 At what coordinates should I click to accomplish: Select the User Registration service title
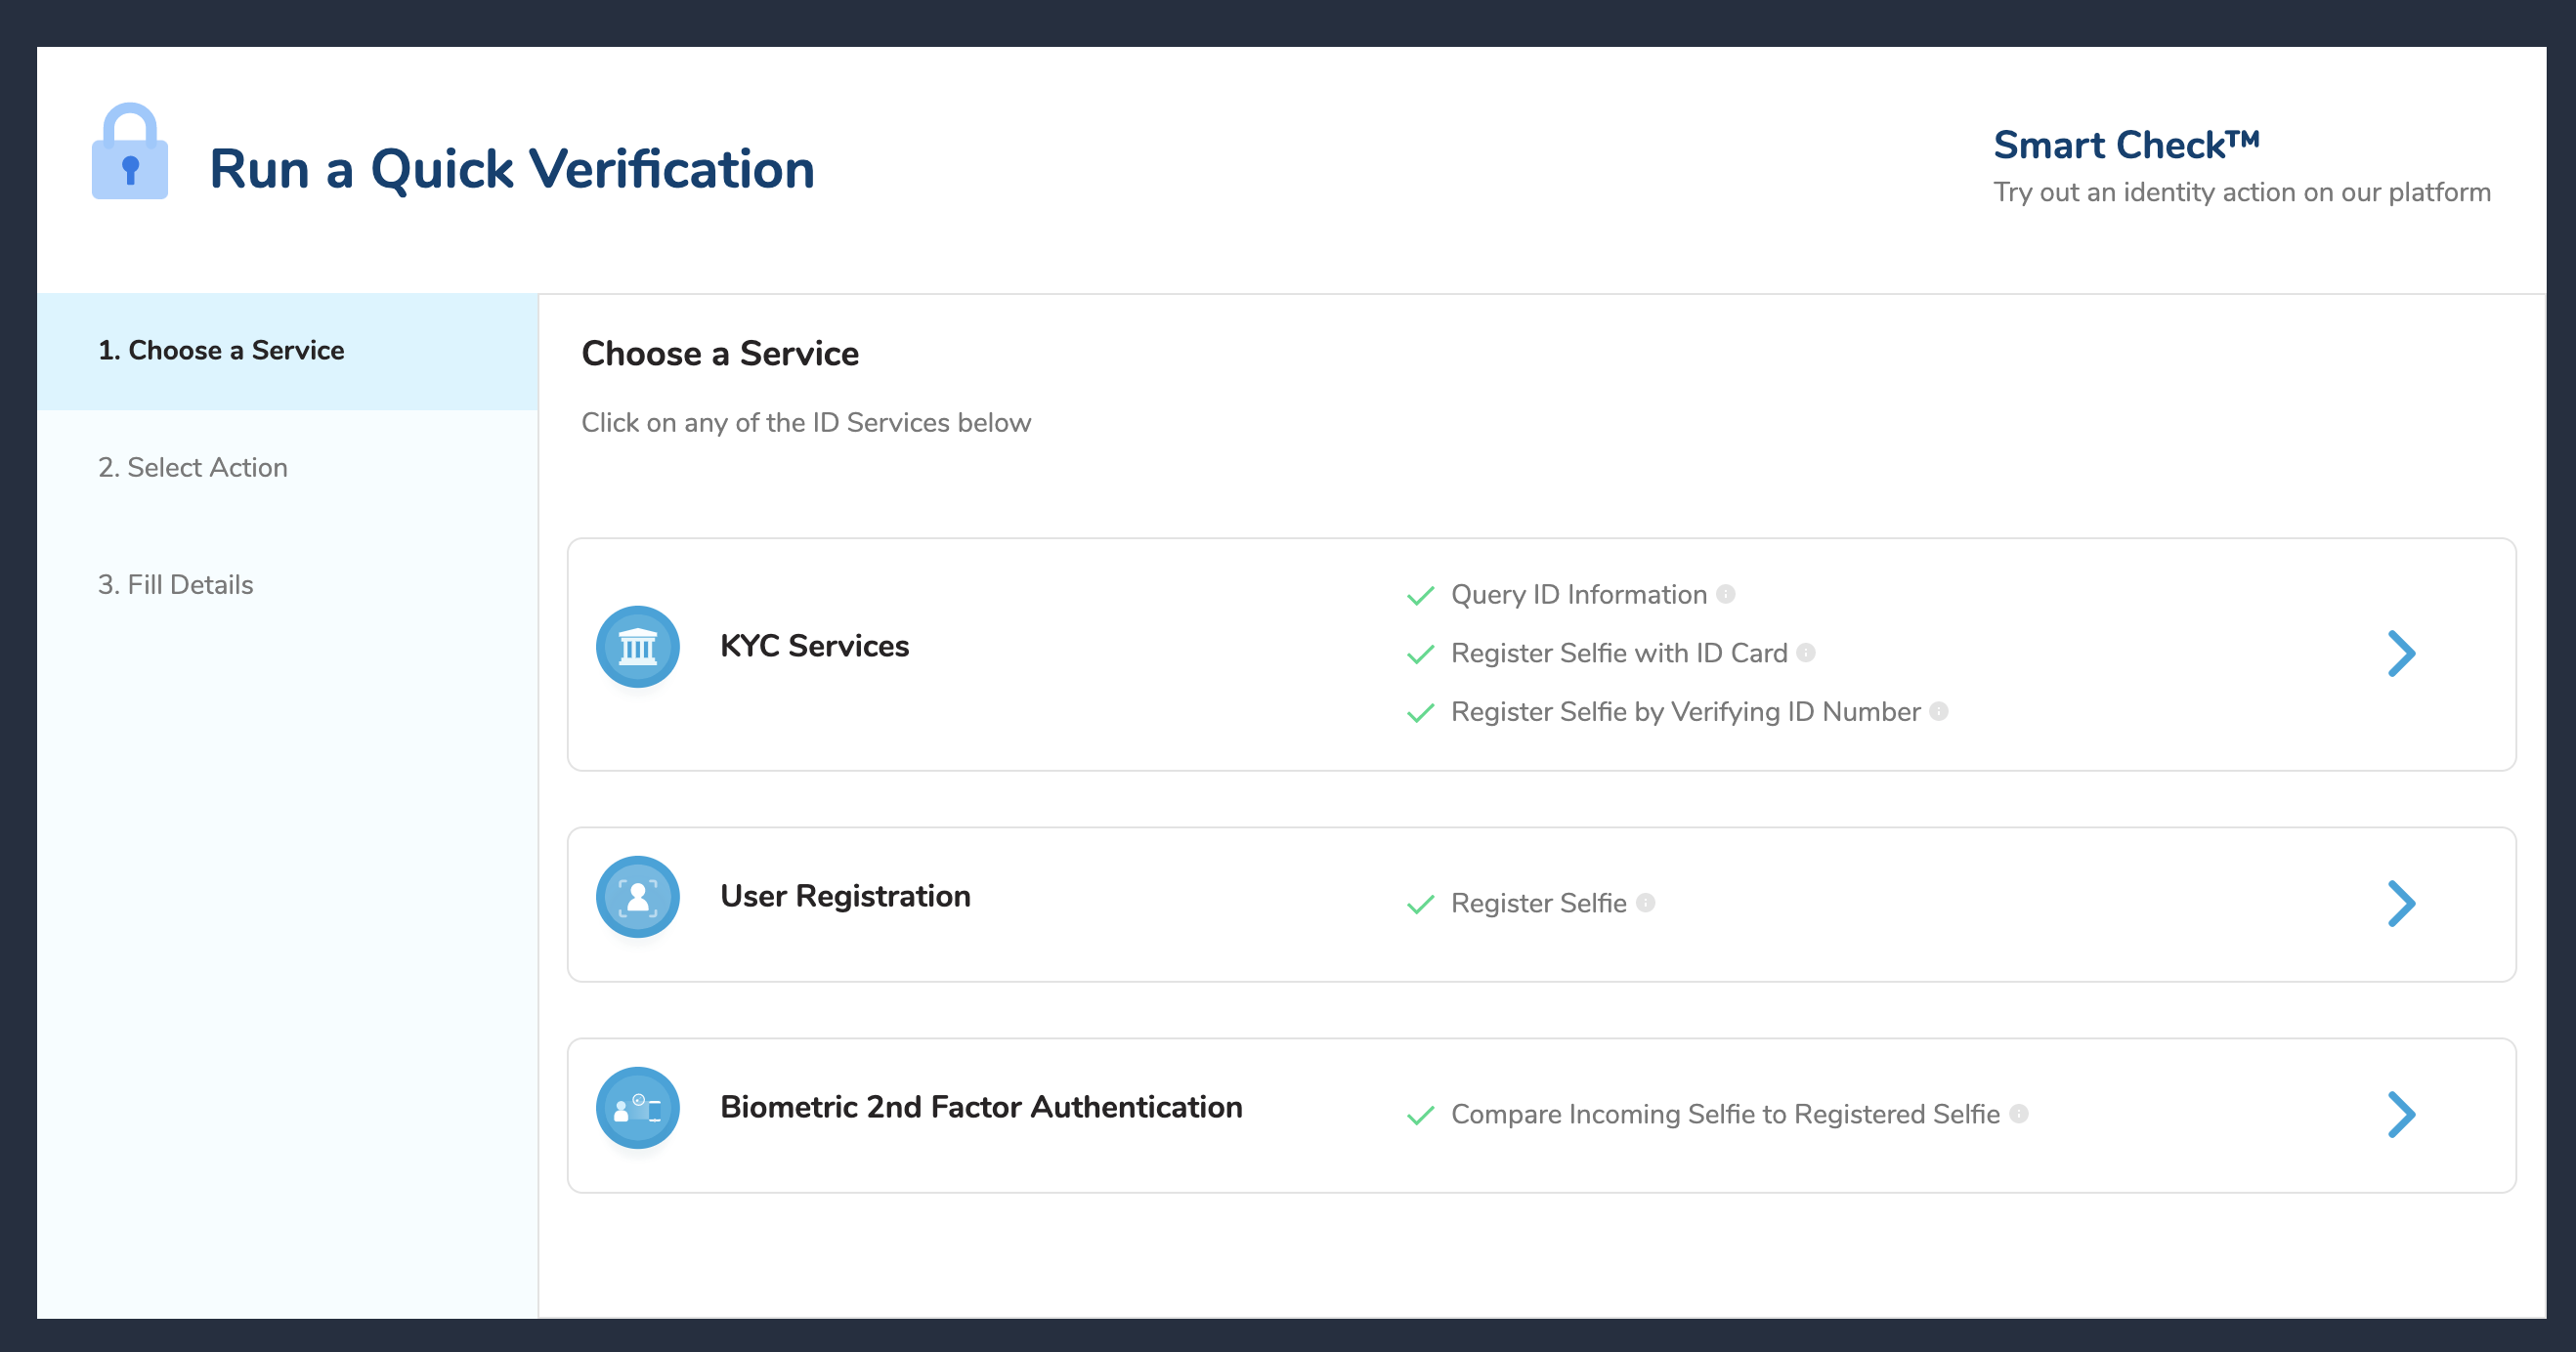pos(845,896)
